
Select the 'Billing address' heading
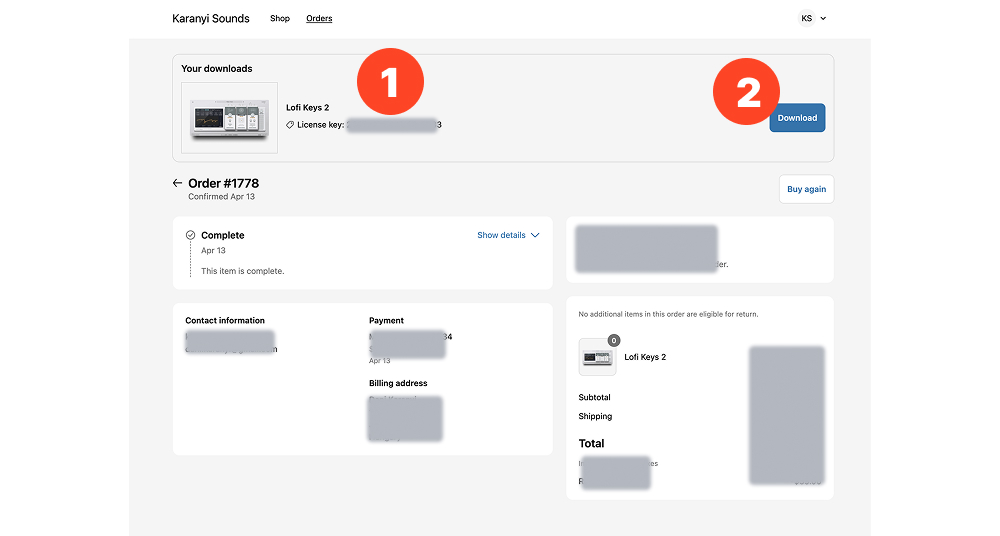(398, 383)
